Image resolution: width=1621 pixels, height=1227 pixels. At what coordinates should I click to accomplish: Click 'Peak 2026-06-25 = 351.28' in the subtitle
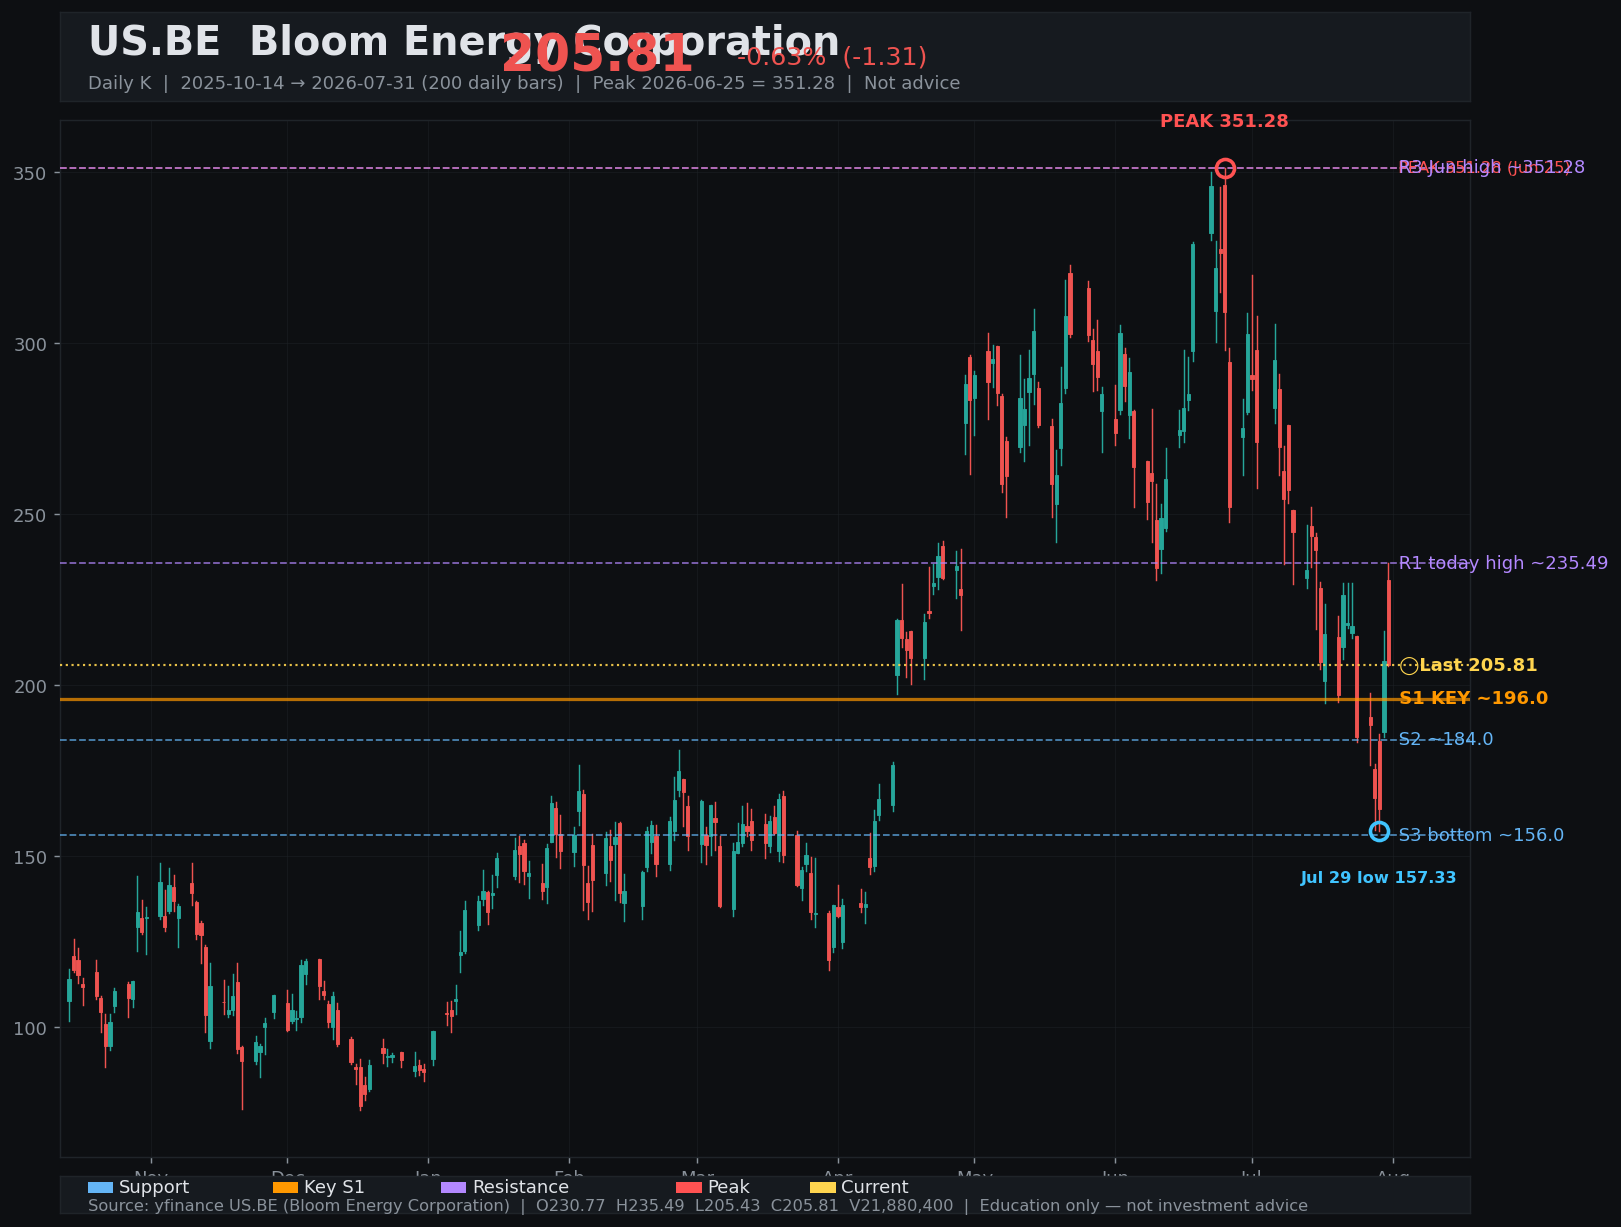713,83
